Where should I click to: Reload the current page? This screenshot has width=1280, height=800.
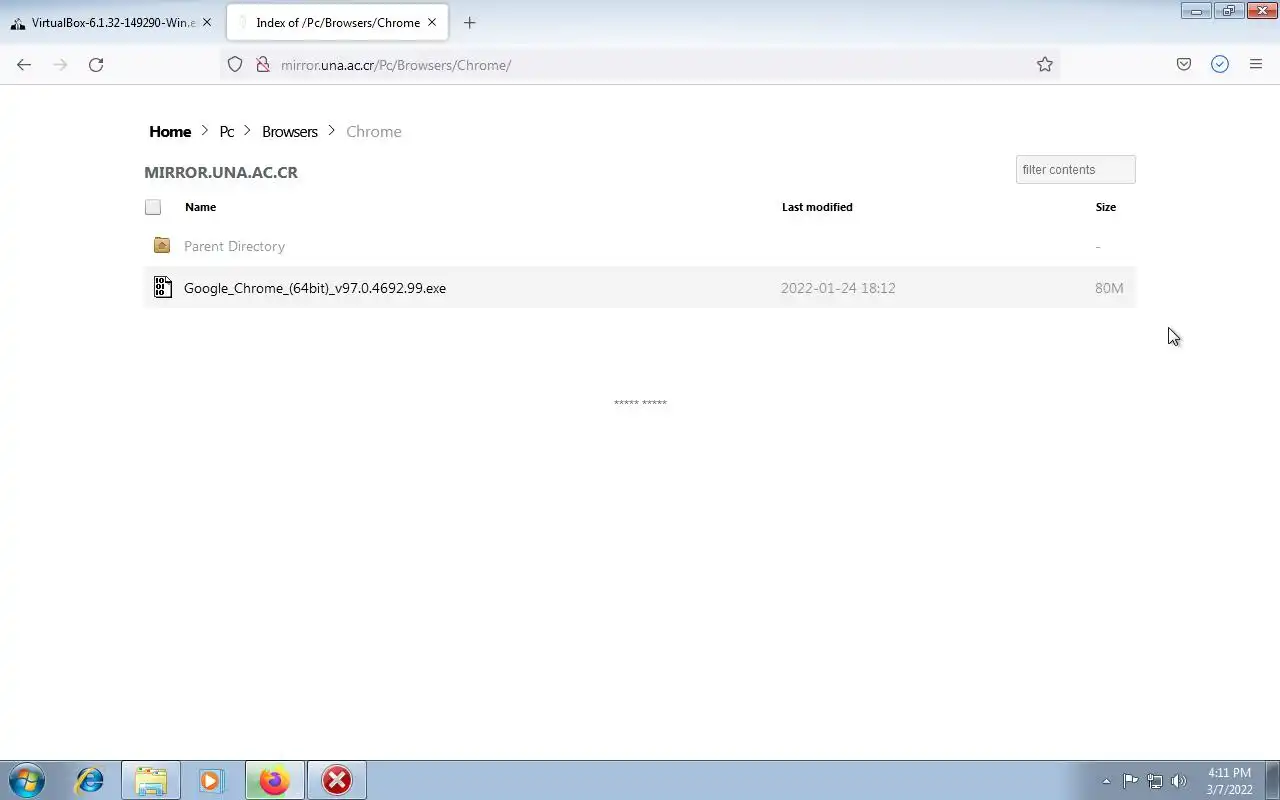(x=96, y=64)
